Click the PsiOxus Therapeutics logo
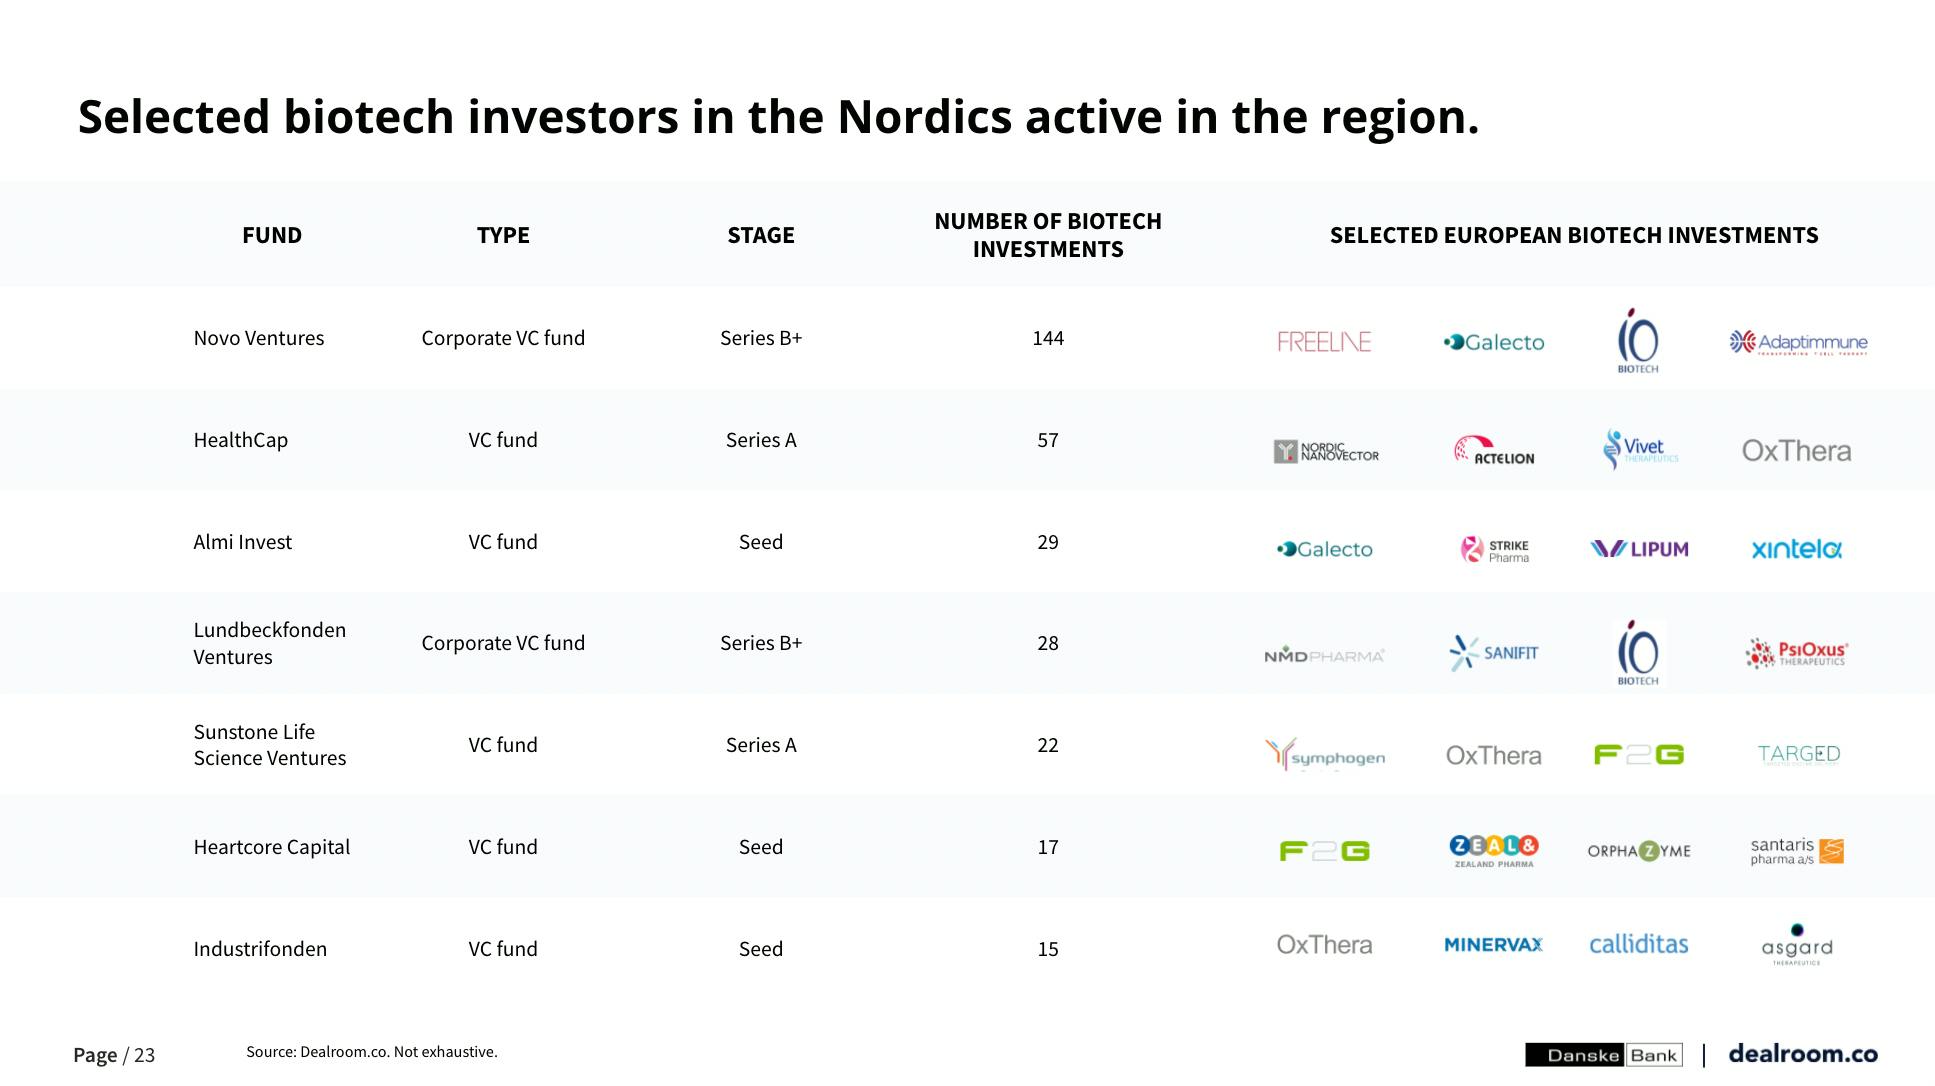This screenshot has width=1935, height=1086. (1796, 653)
